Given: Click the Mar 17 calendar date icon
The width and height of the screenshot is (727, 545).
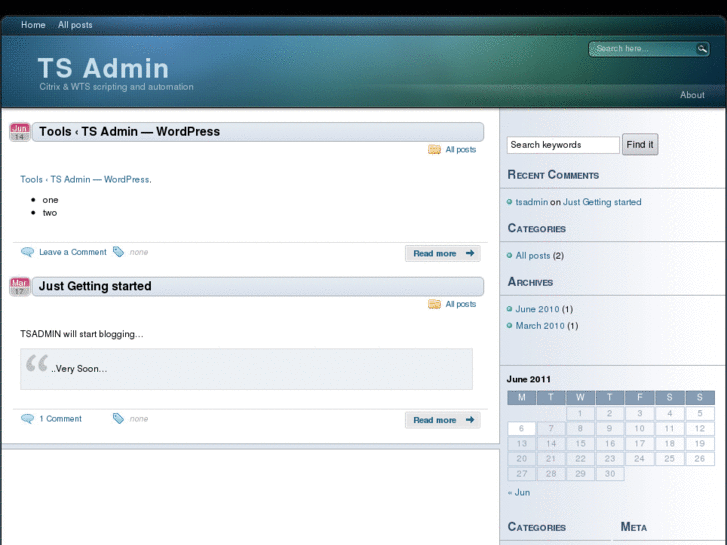Looking at the screenshot, I should pyautogui.click(x=19, y=287).
